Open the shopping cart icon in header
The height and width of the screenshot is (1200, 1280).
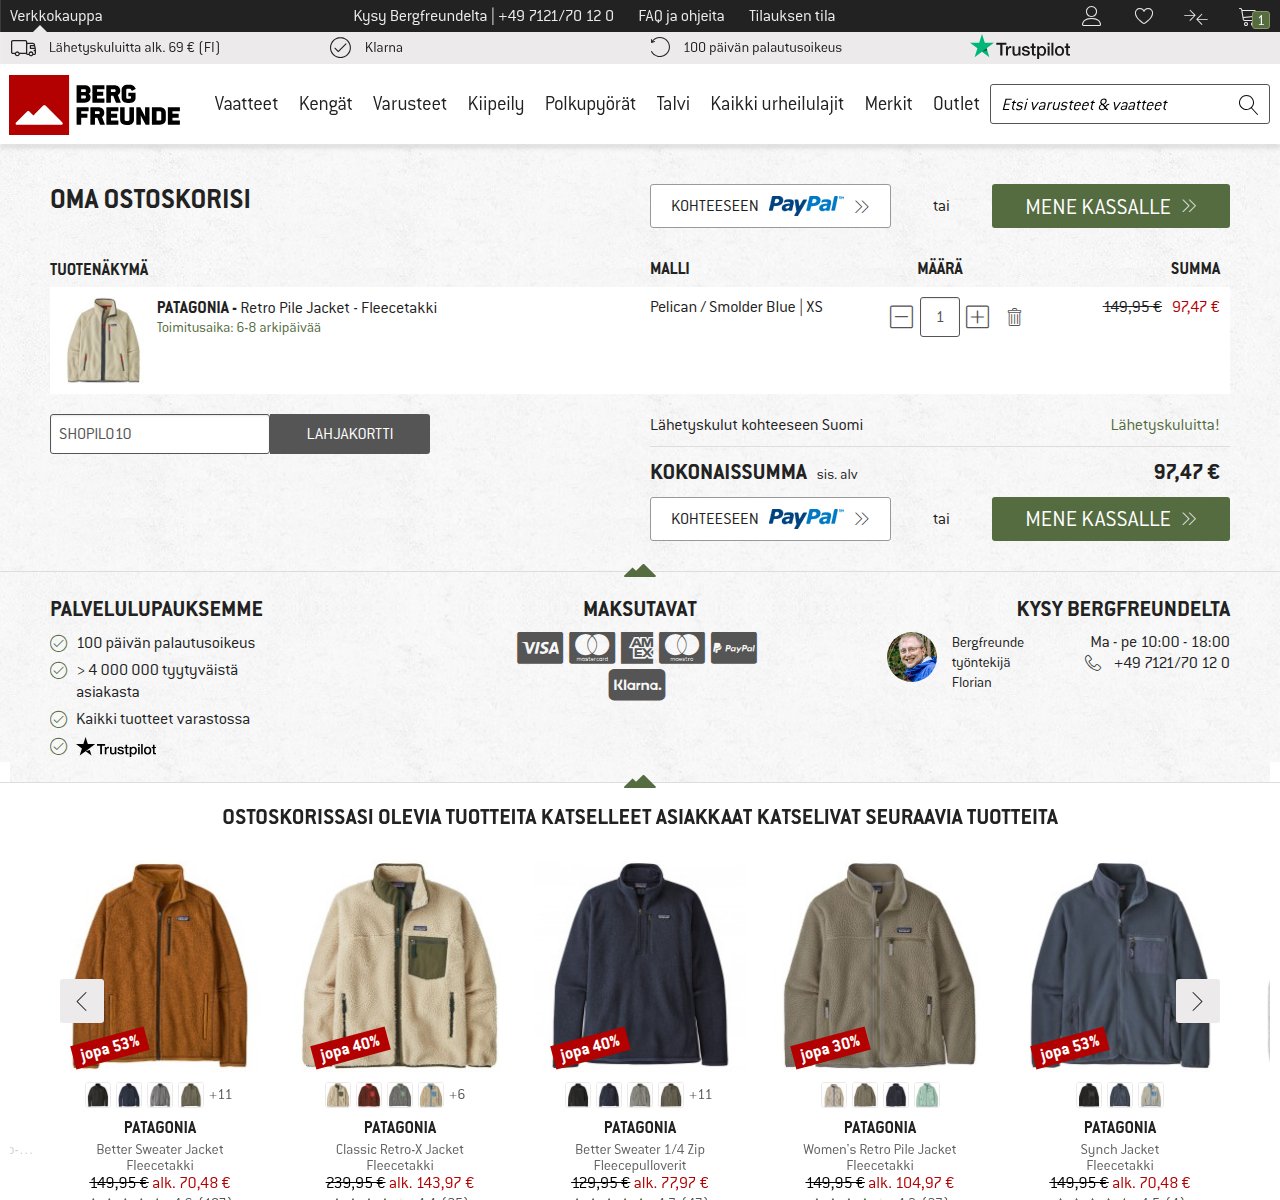1252,17
